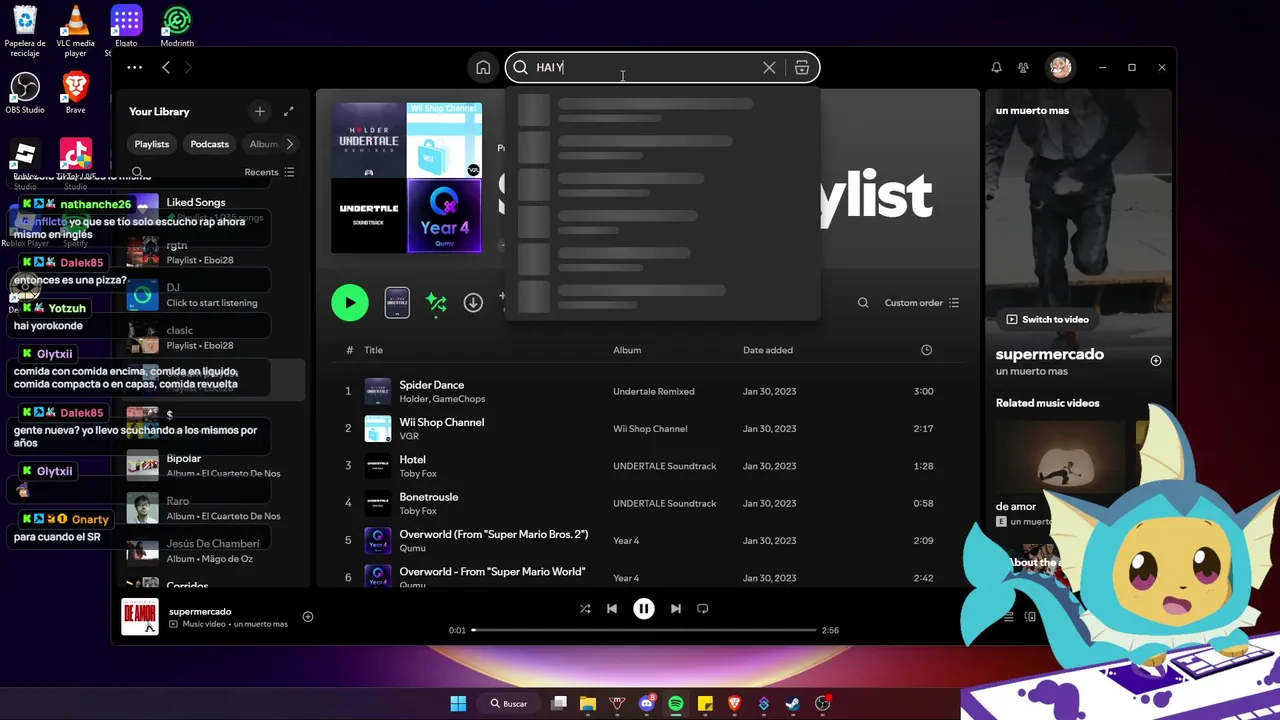Show more filter chips with the right chevron
Image resolution: width=1280 pixels, height=720 pixels.
point(290,144)
